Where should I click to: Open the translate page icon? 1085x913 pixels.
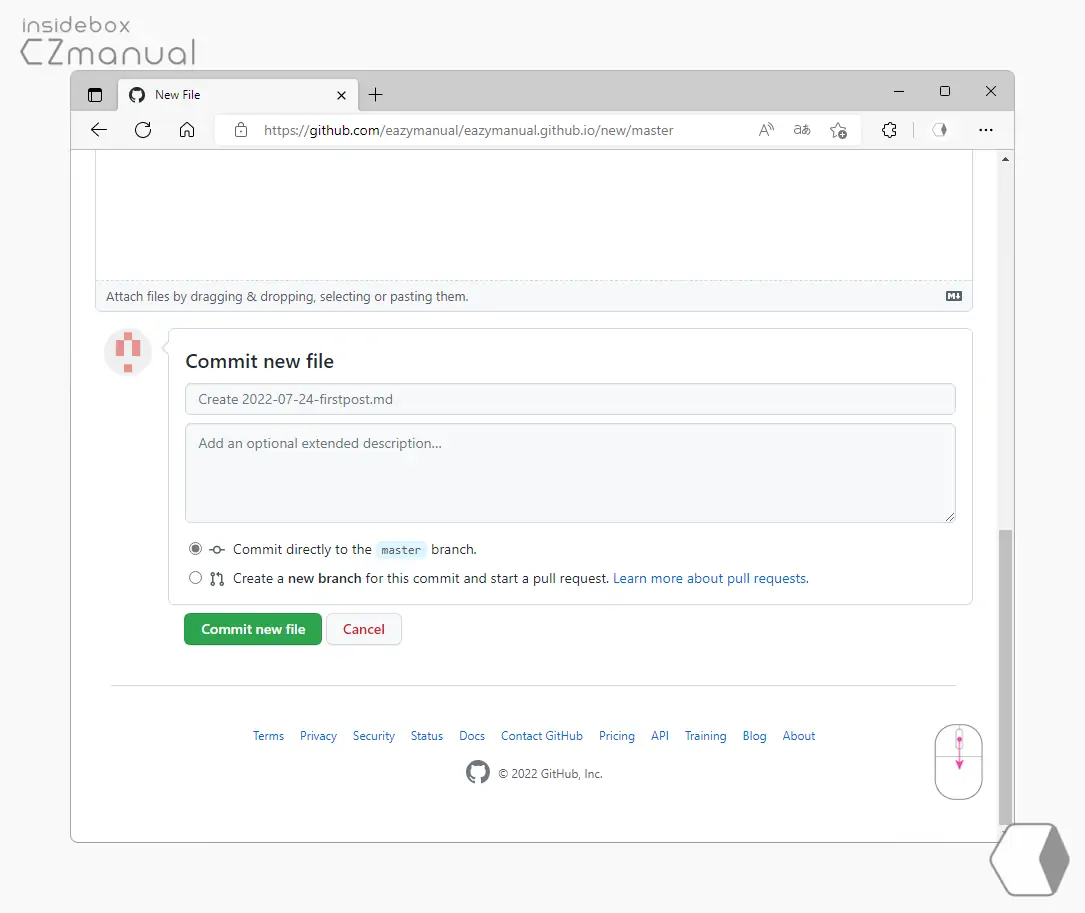(x=802, y=129)
